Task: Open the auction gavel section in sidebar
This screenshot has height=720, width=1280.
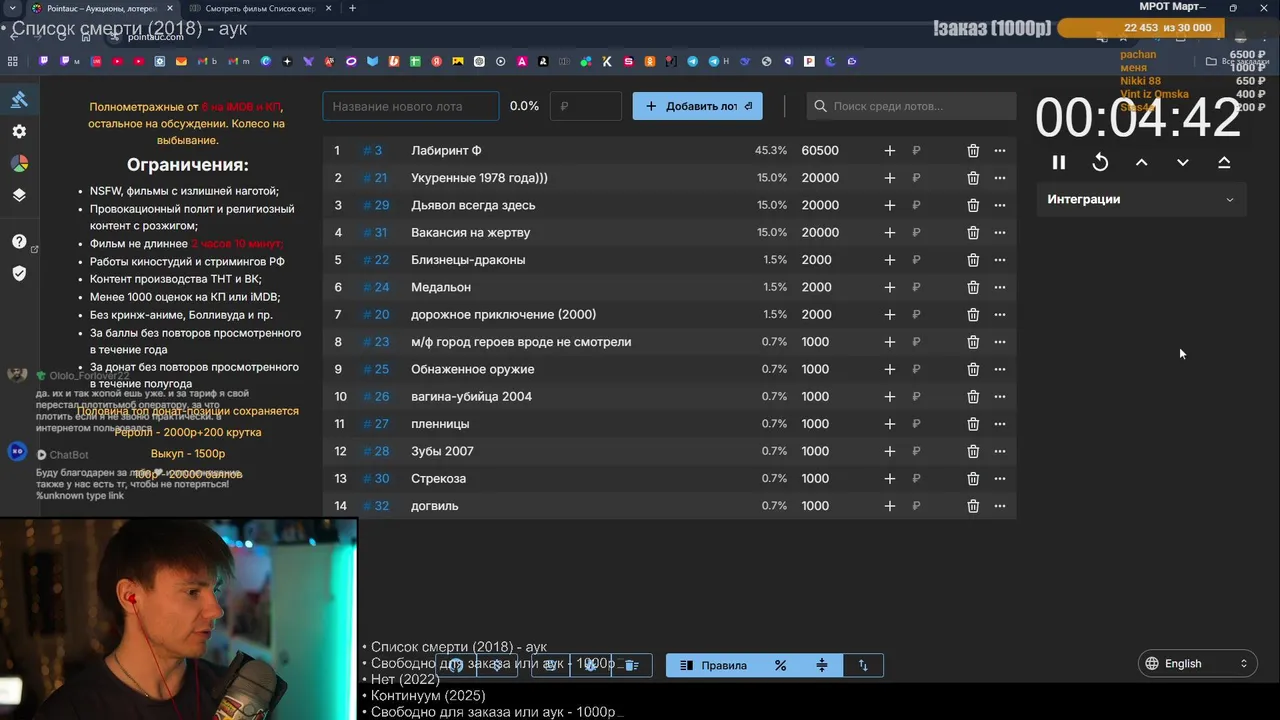Action: (x=19, y=99)
